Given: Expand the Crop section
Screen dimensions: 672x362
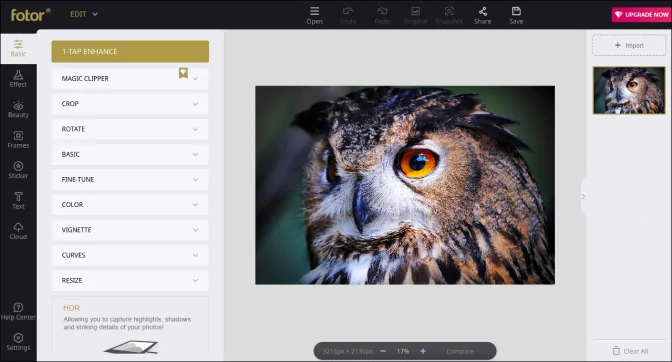Looking at the screenshot, I should click(130, 104).
